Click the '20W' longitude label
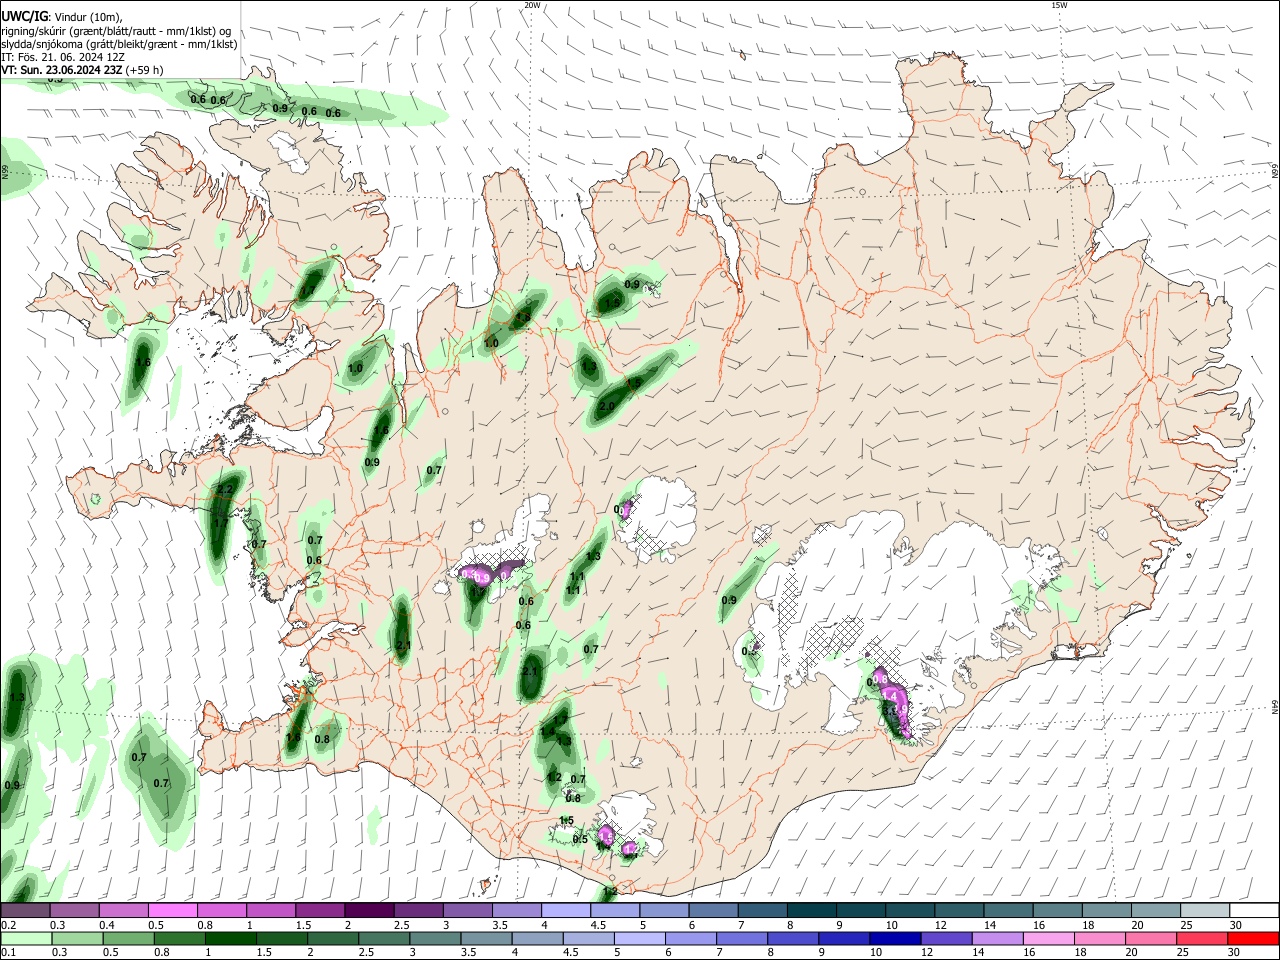 point(532,5)
